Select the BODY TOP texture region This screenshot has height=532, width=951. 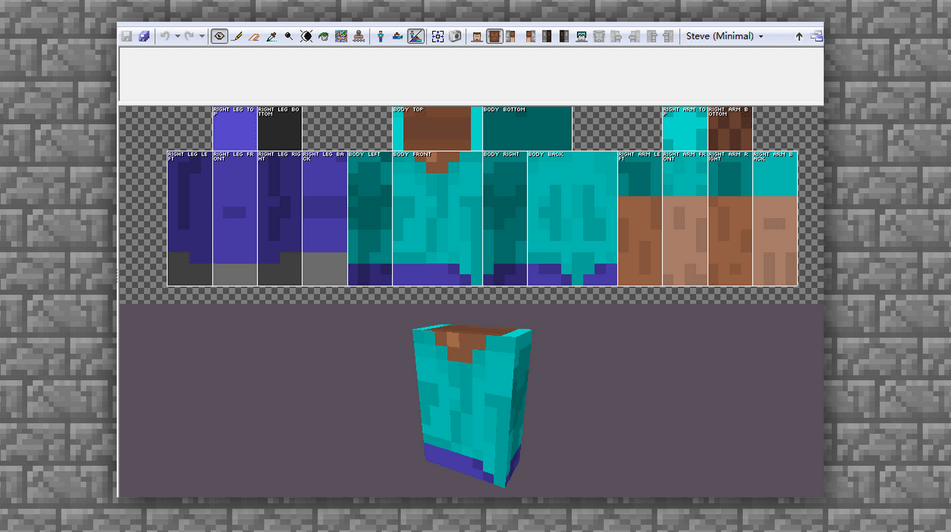click(x=437, y=129)
